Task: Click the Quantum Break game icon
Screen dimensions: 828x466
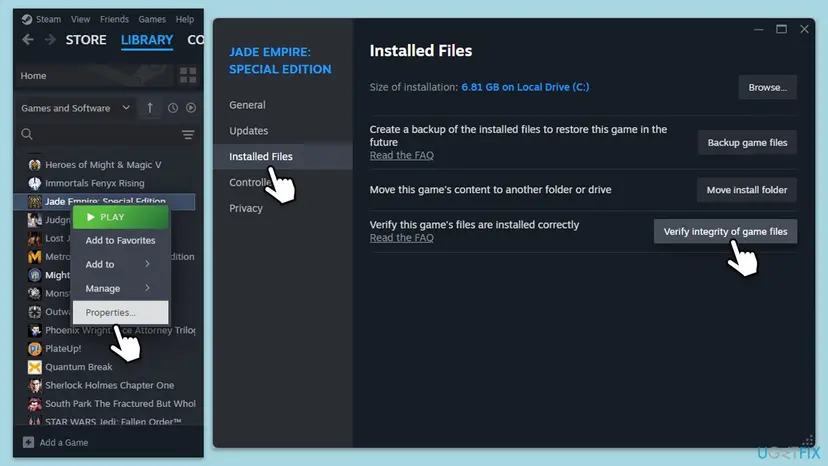Action: pyautogui.click(x=35, y=367)
